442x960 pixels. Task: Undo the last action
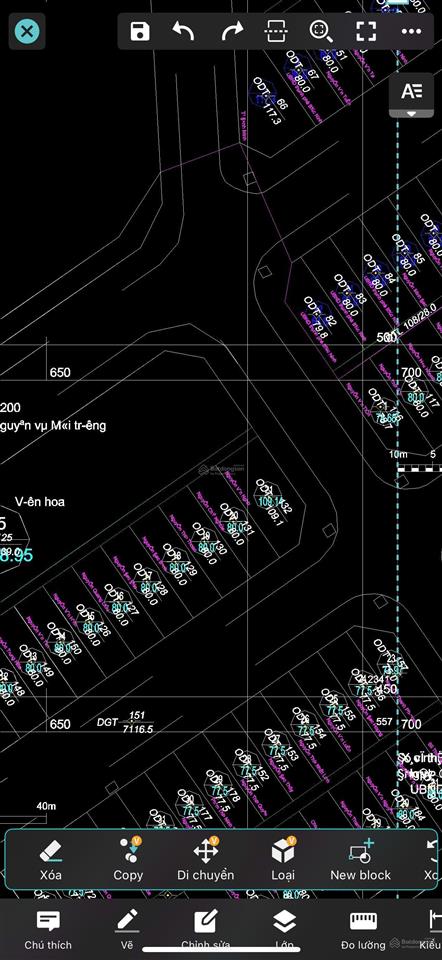pyautogui.click(x=184, y=31)
